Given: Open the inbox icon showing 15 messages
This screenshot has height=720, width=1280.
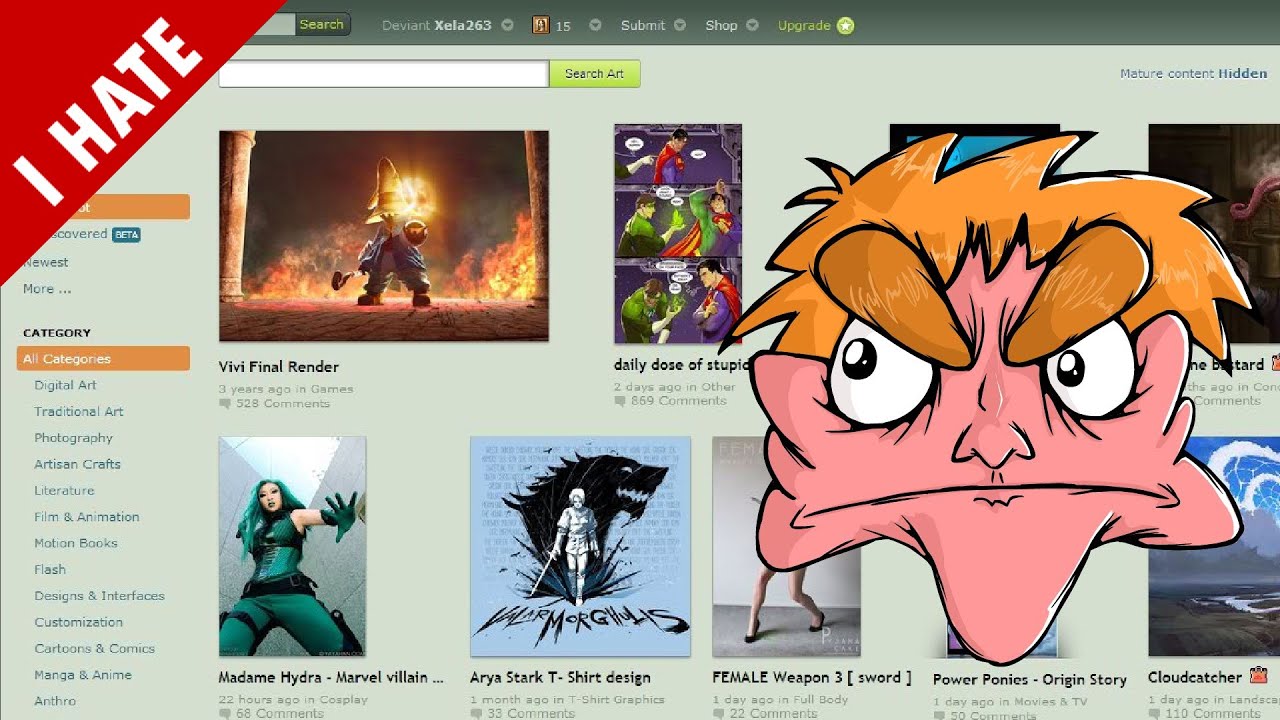Looking at the screenshot, I should coord(541,25).
